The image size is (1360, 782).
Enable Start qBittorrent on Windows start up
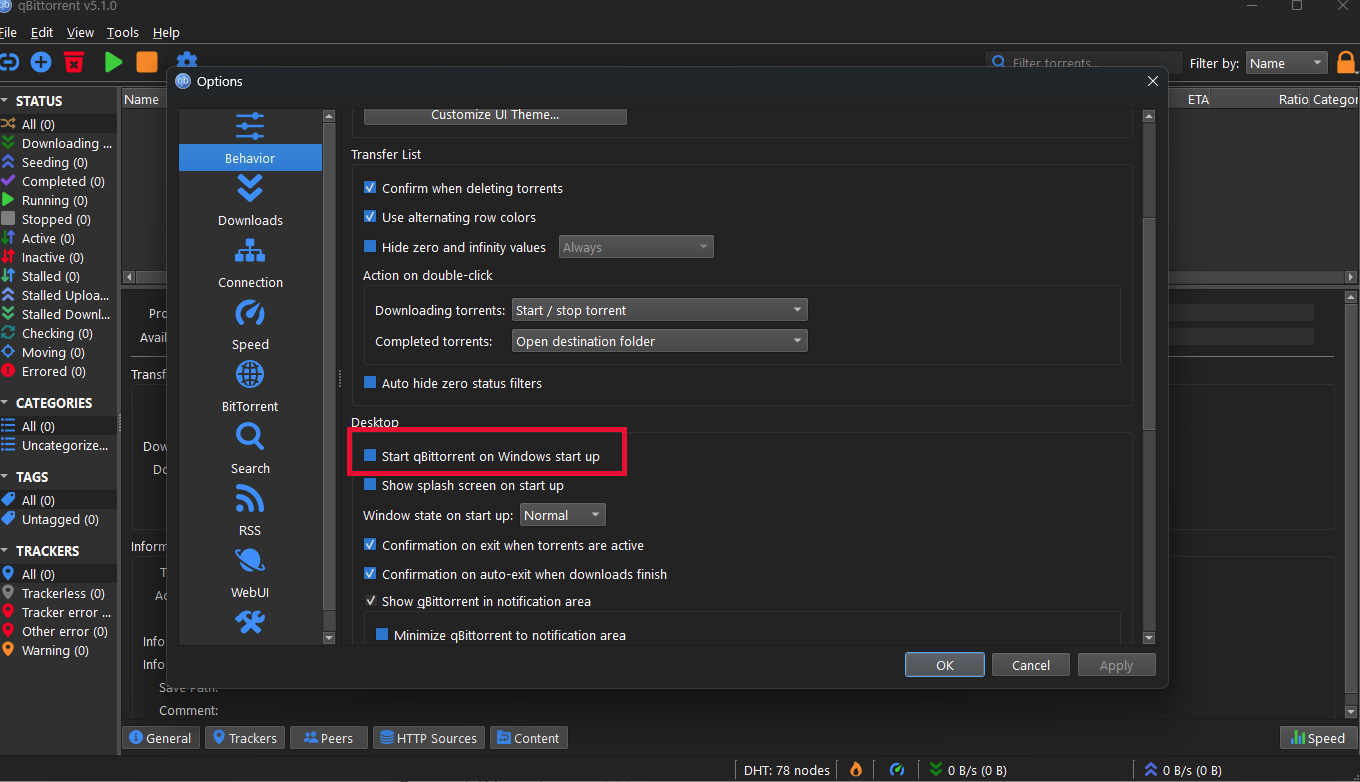coord(370,456)
